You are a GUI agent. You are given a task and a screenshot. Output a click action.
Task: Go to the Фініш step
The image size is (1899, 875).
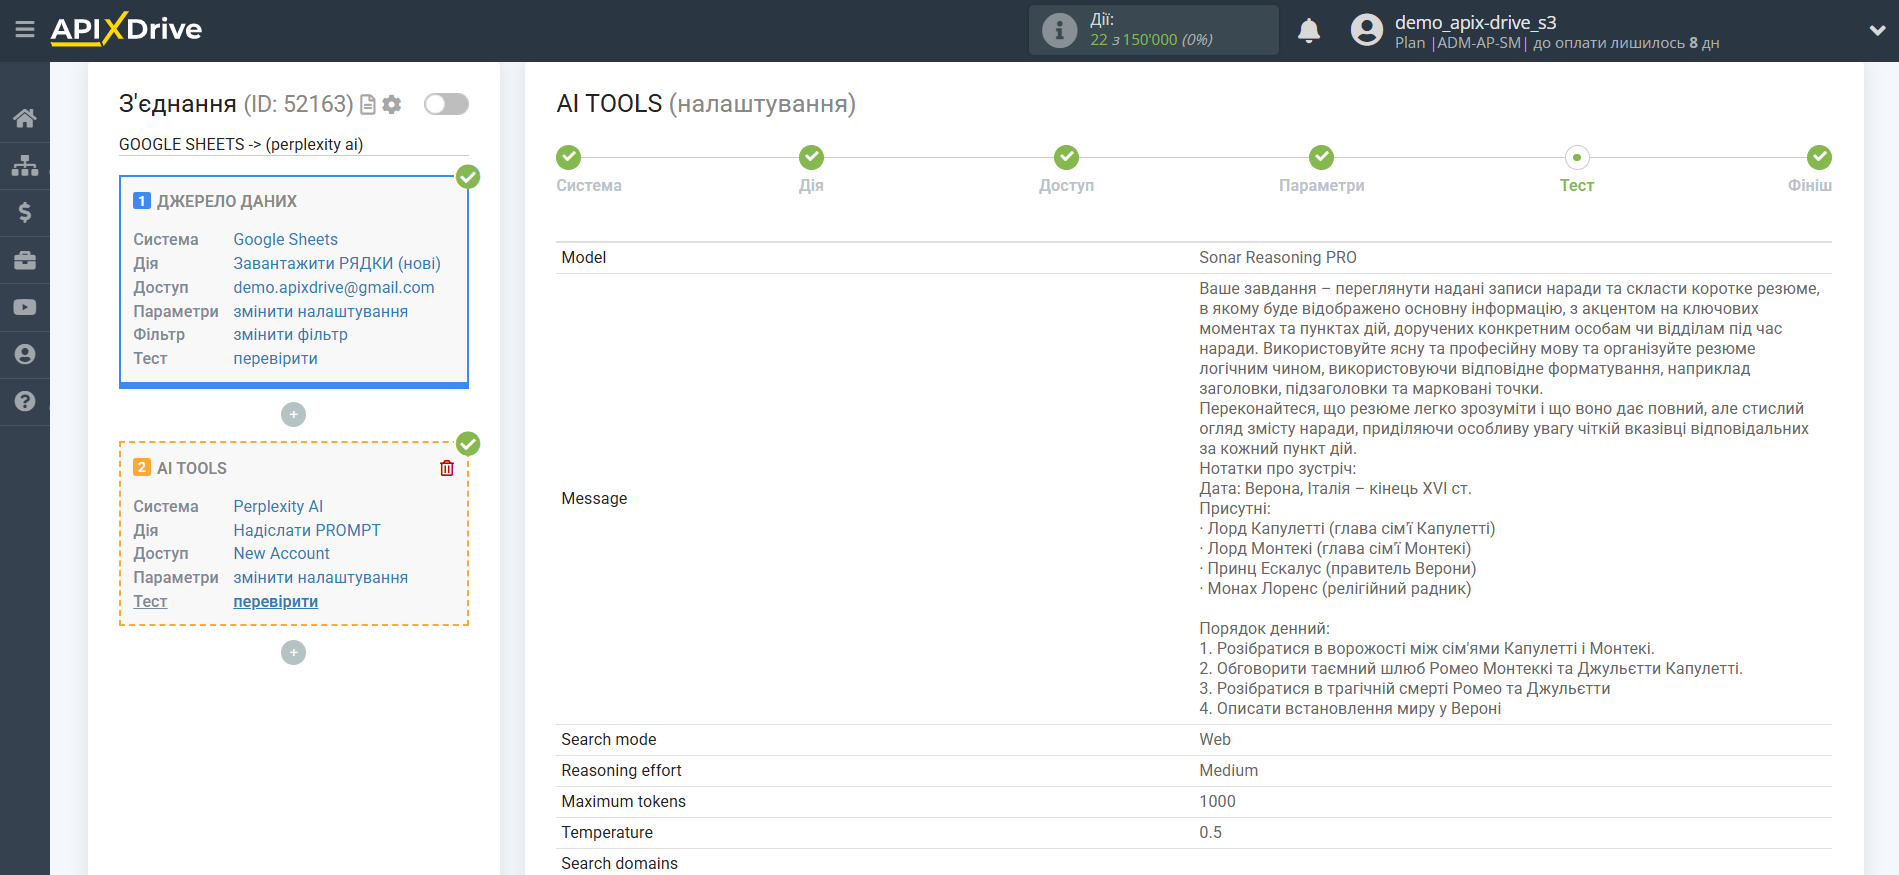(1818, 158)
